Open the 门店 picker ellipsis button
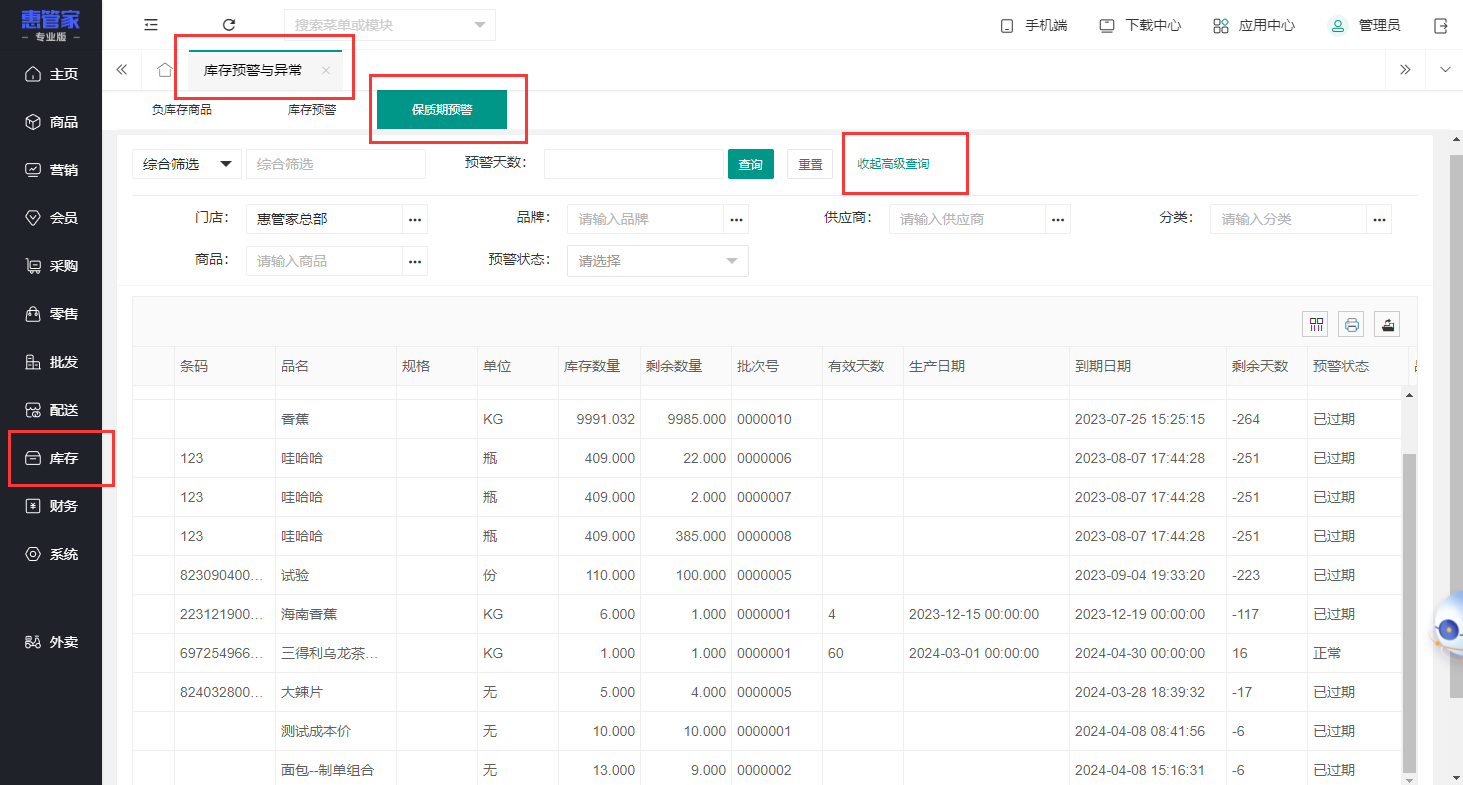Screen dimensions: 1463x785 tap(415, 219)
